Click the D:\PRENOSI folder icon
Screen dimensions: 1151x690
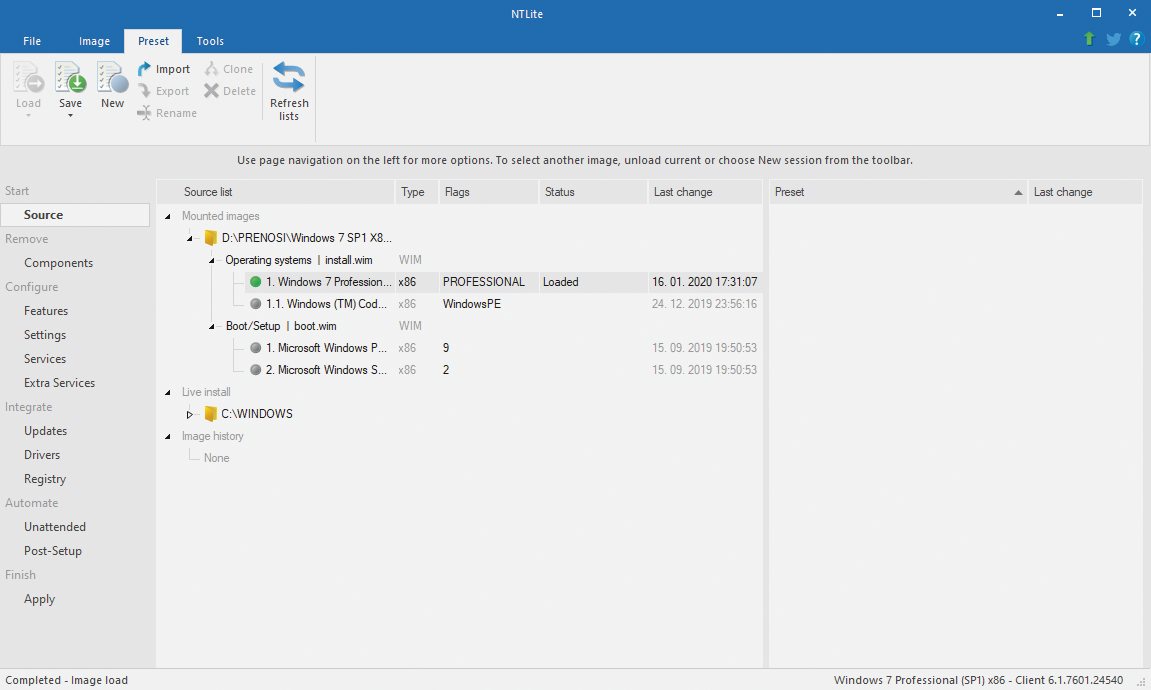(x=211, y=238)
